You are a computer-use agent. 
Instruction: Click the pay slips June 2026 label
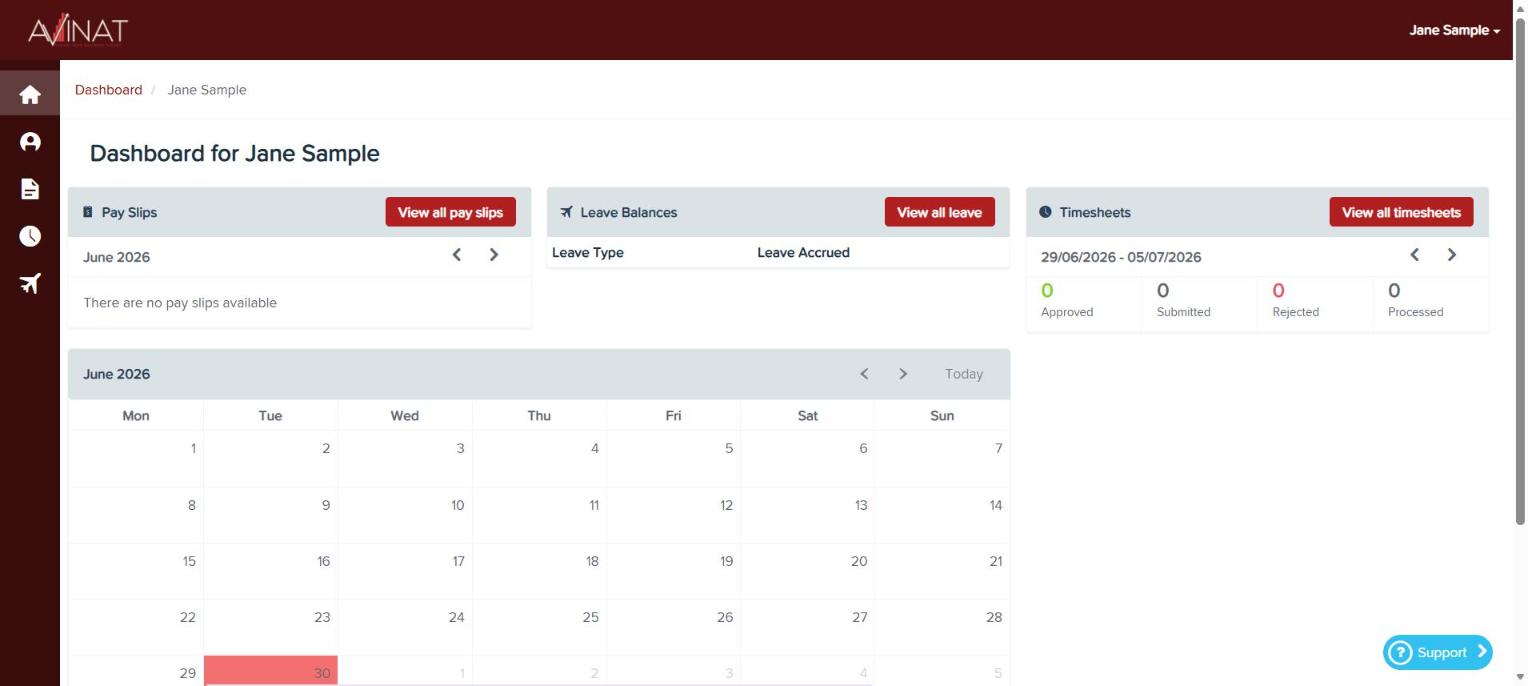pos(116,257)
